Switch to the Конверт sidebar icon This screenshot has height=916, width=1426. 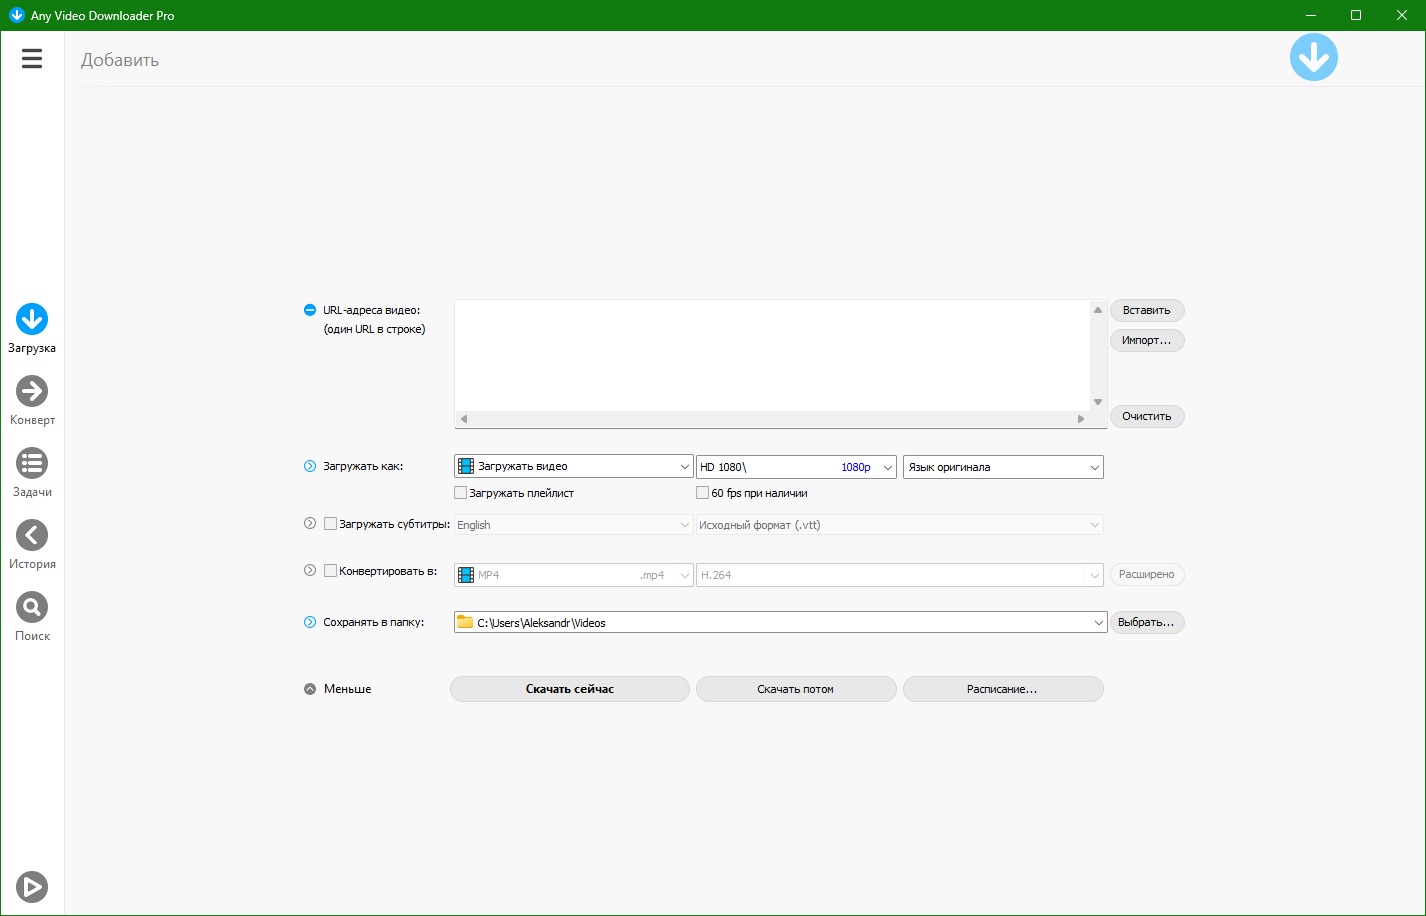pyautogui.click(x=32, y=392)
